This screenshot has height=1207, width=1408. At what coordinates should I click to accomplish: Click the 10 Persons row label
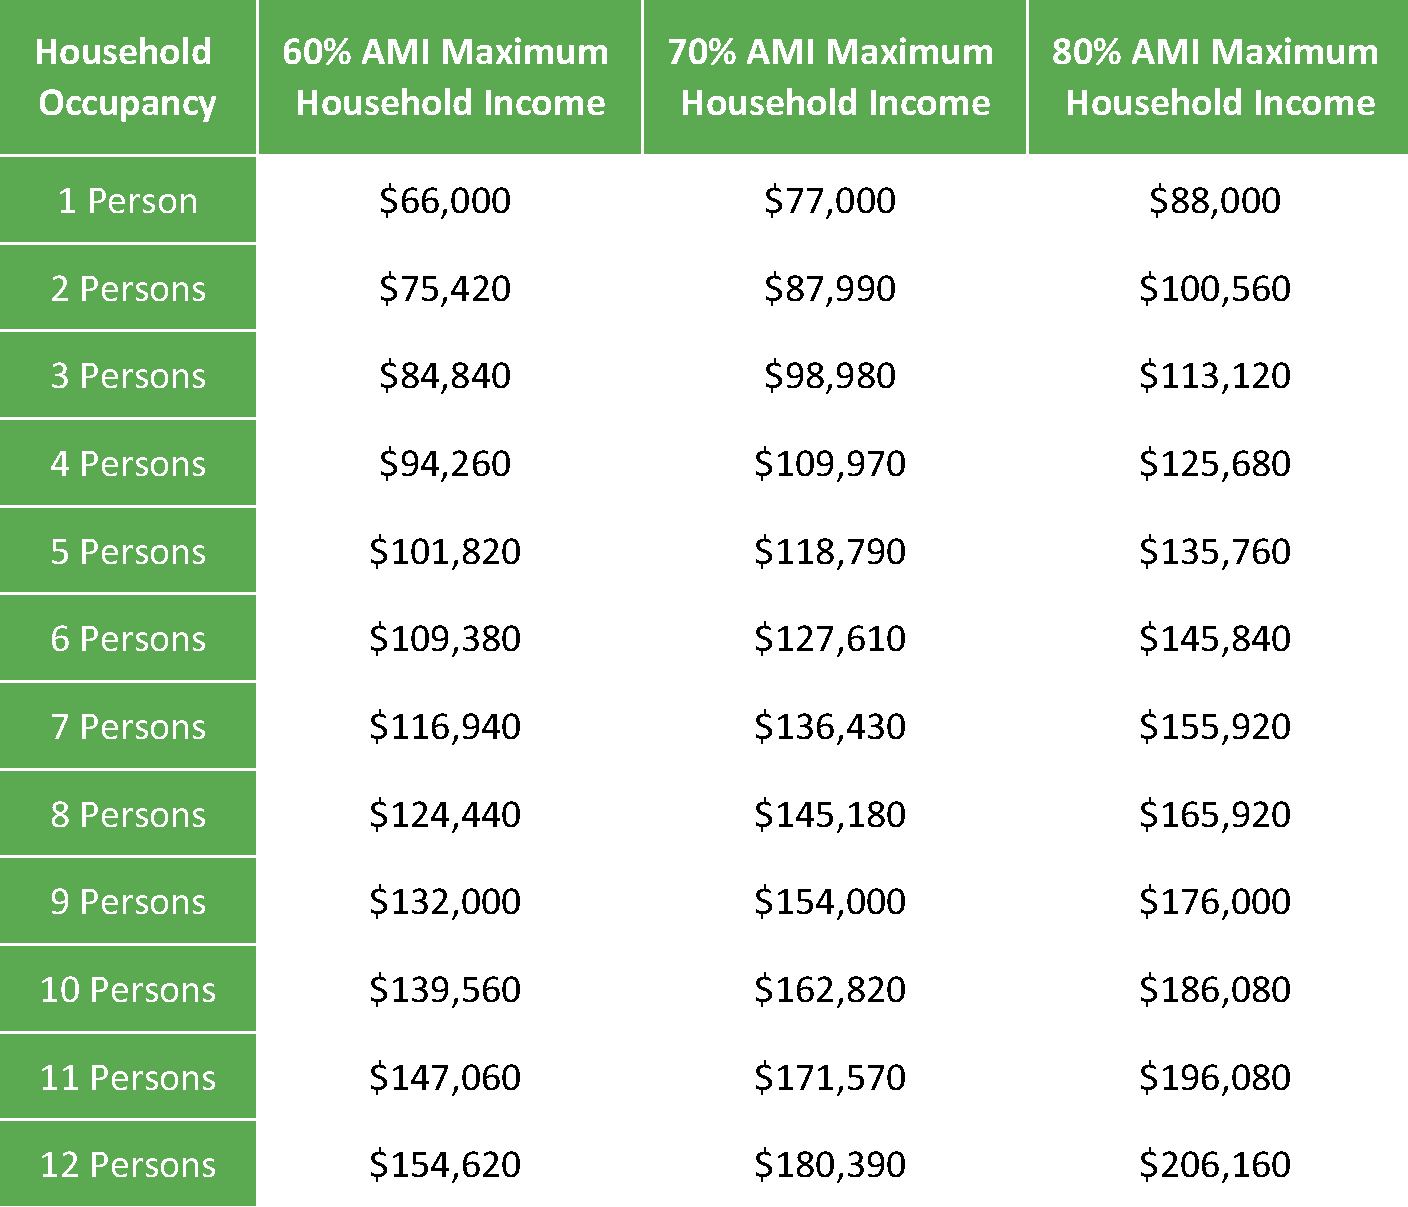coord(127,989)
